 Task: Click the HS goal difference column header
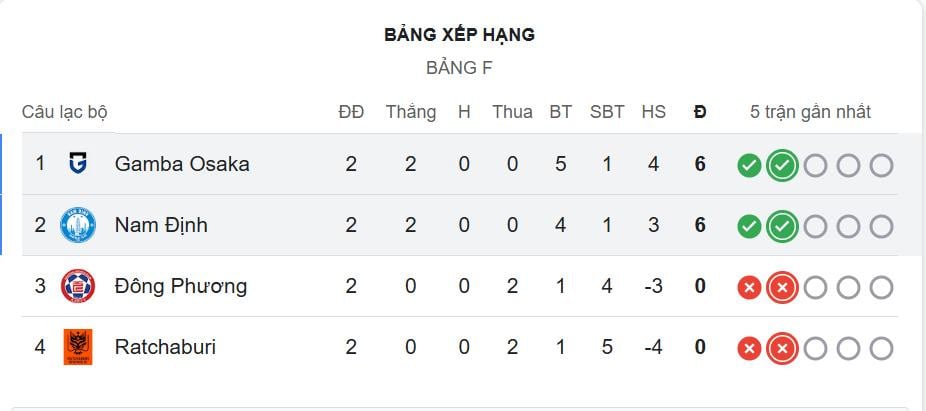[x=653, y=112]
